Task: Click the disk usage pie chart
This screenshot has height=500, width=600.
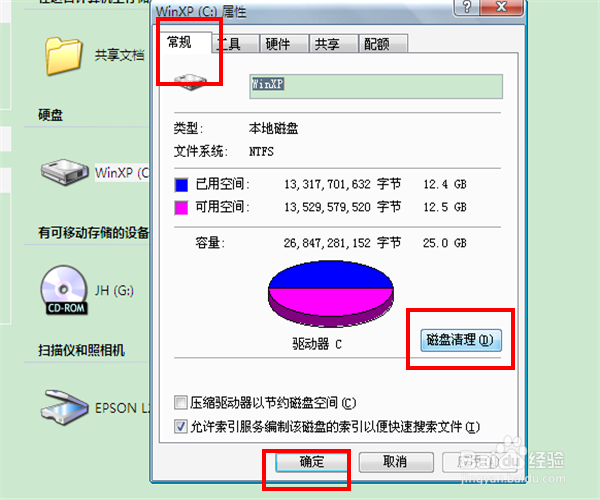Action: click(331, 294)
